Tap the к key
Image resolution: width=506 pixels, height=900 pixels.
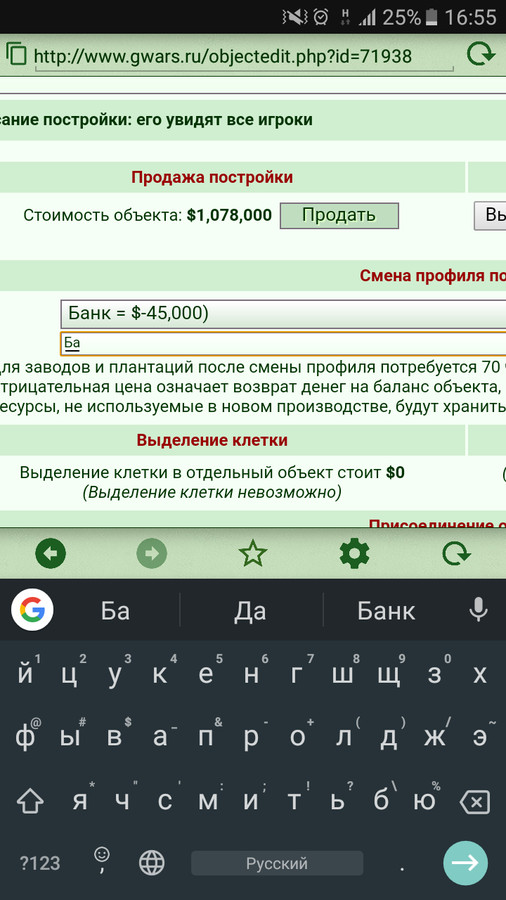[160, 674]
